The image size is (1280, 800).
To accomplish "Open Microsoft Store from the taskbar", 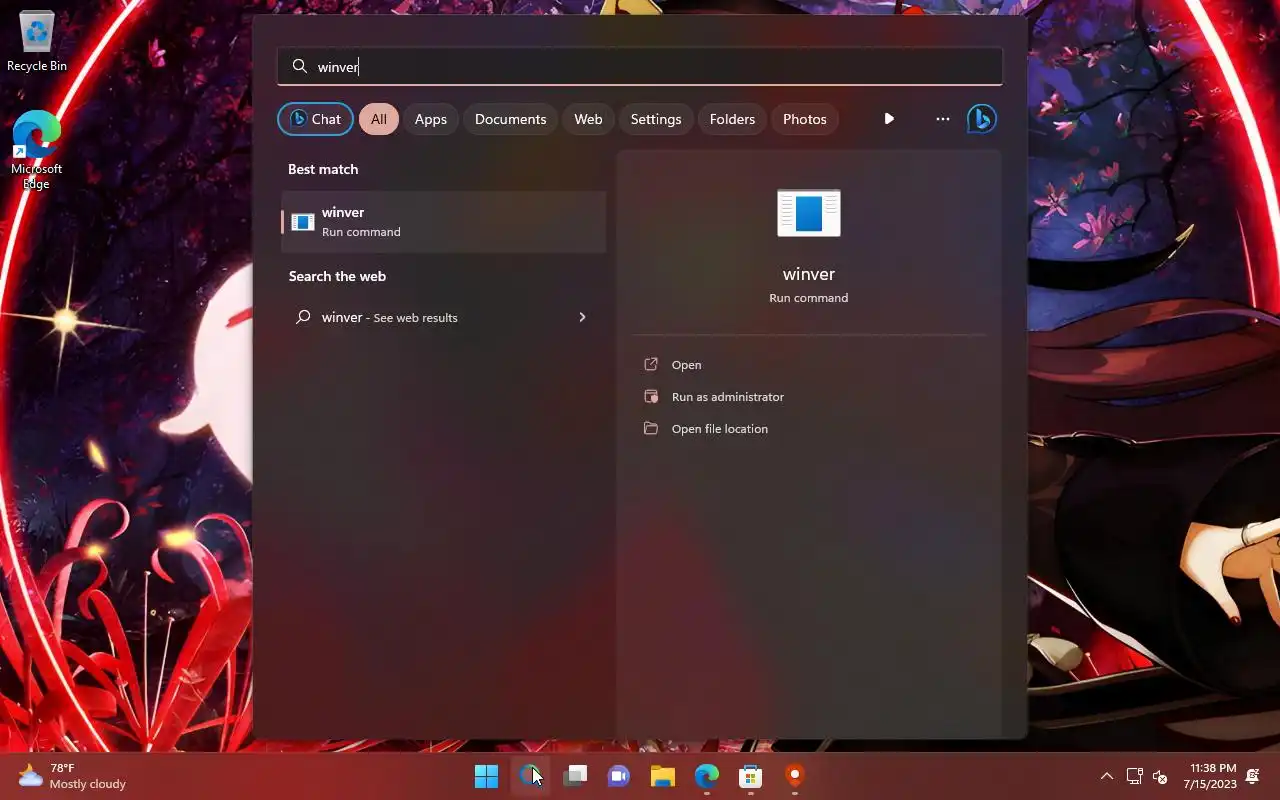I will 751,776.
